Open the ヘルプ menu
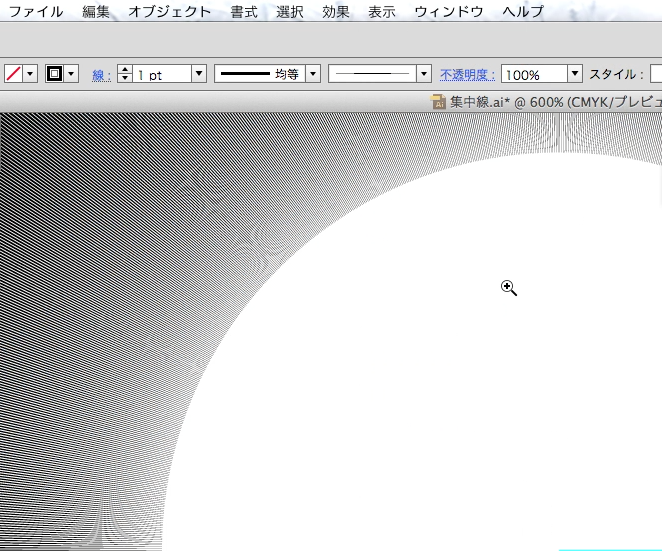 click(523, 11)
